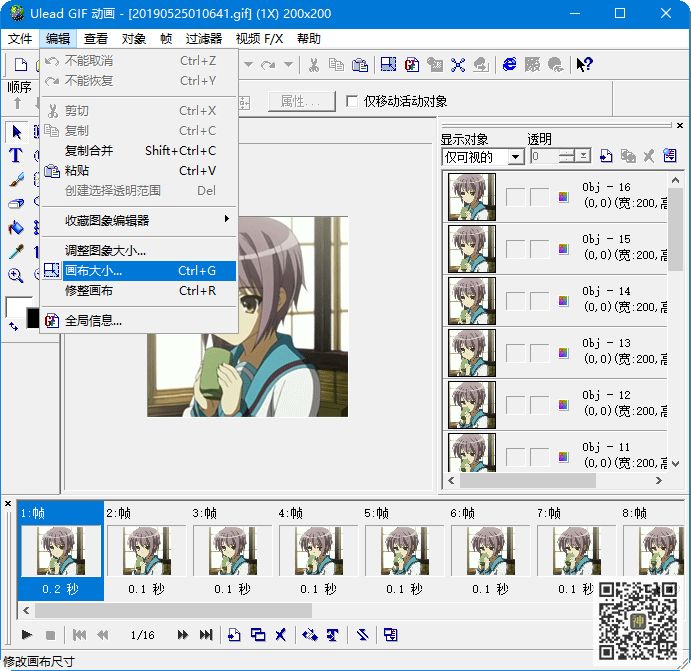The height and width of the screenshot is (671, 691).
Task: Choose Canvas Size menu entry
Action: tap(139, 271)
